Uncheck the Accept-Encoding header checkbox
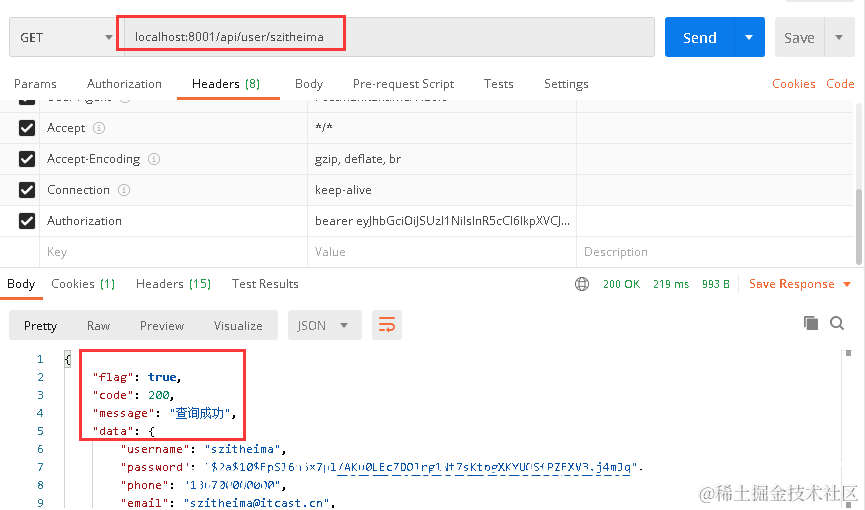Screen dimensions: 865x510 tap(26, 159)
